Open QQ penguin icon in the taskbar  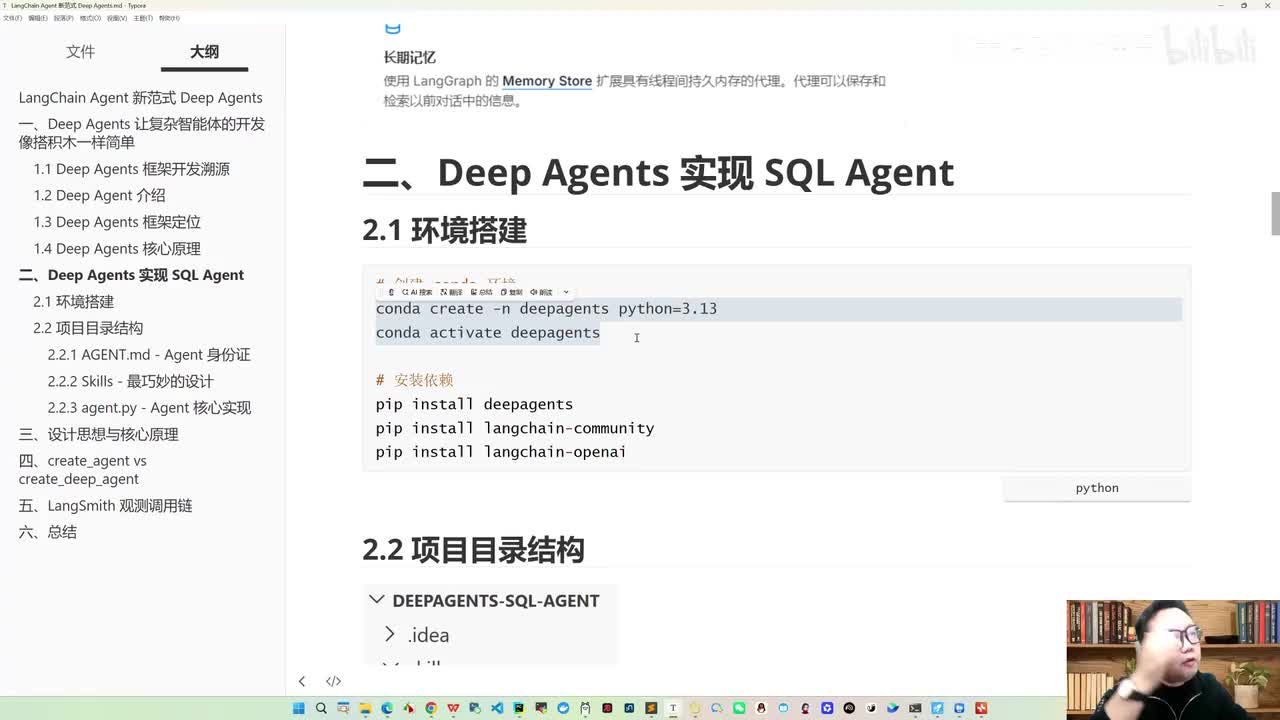[761, 709]
